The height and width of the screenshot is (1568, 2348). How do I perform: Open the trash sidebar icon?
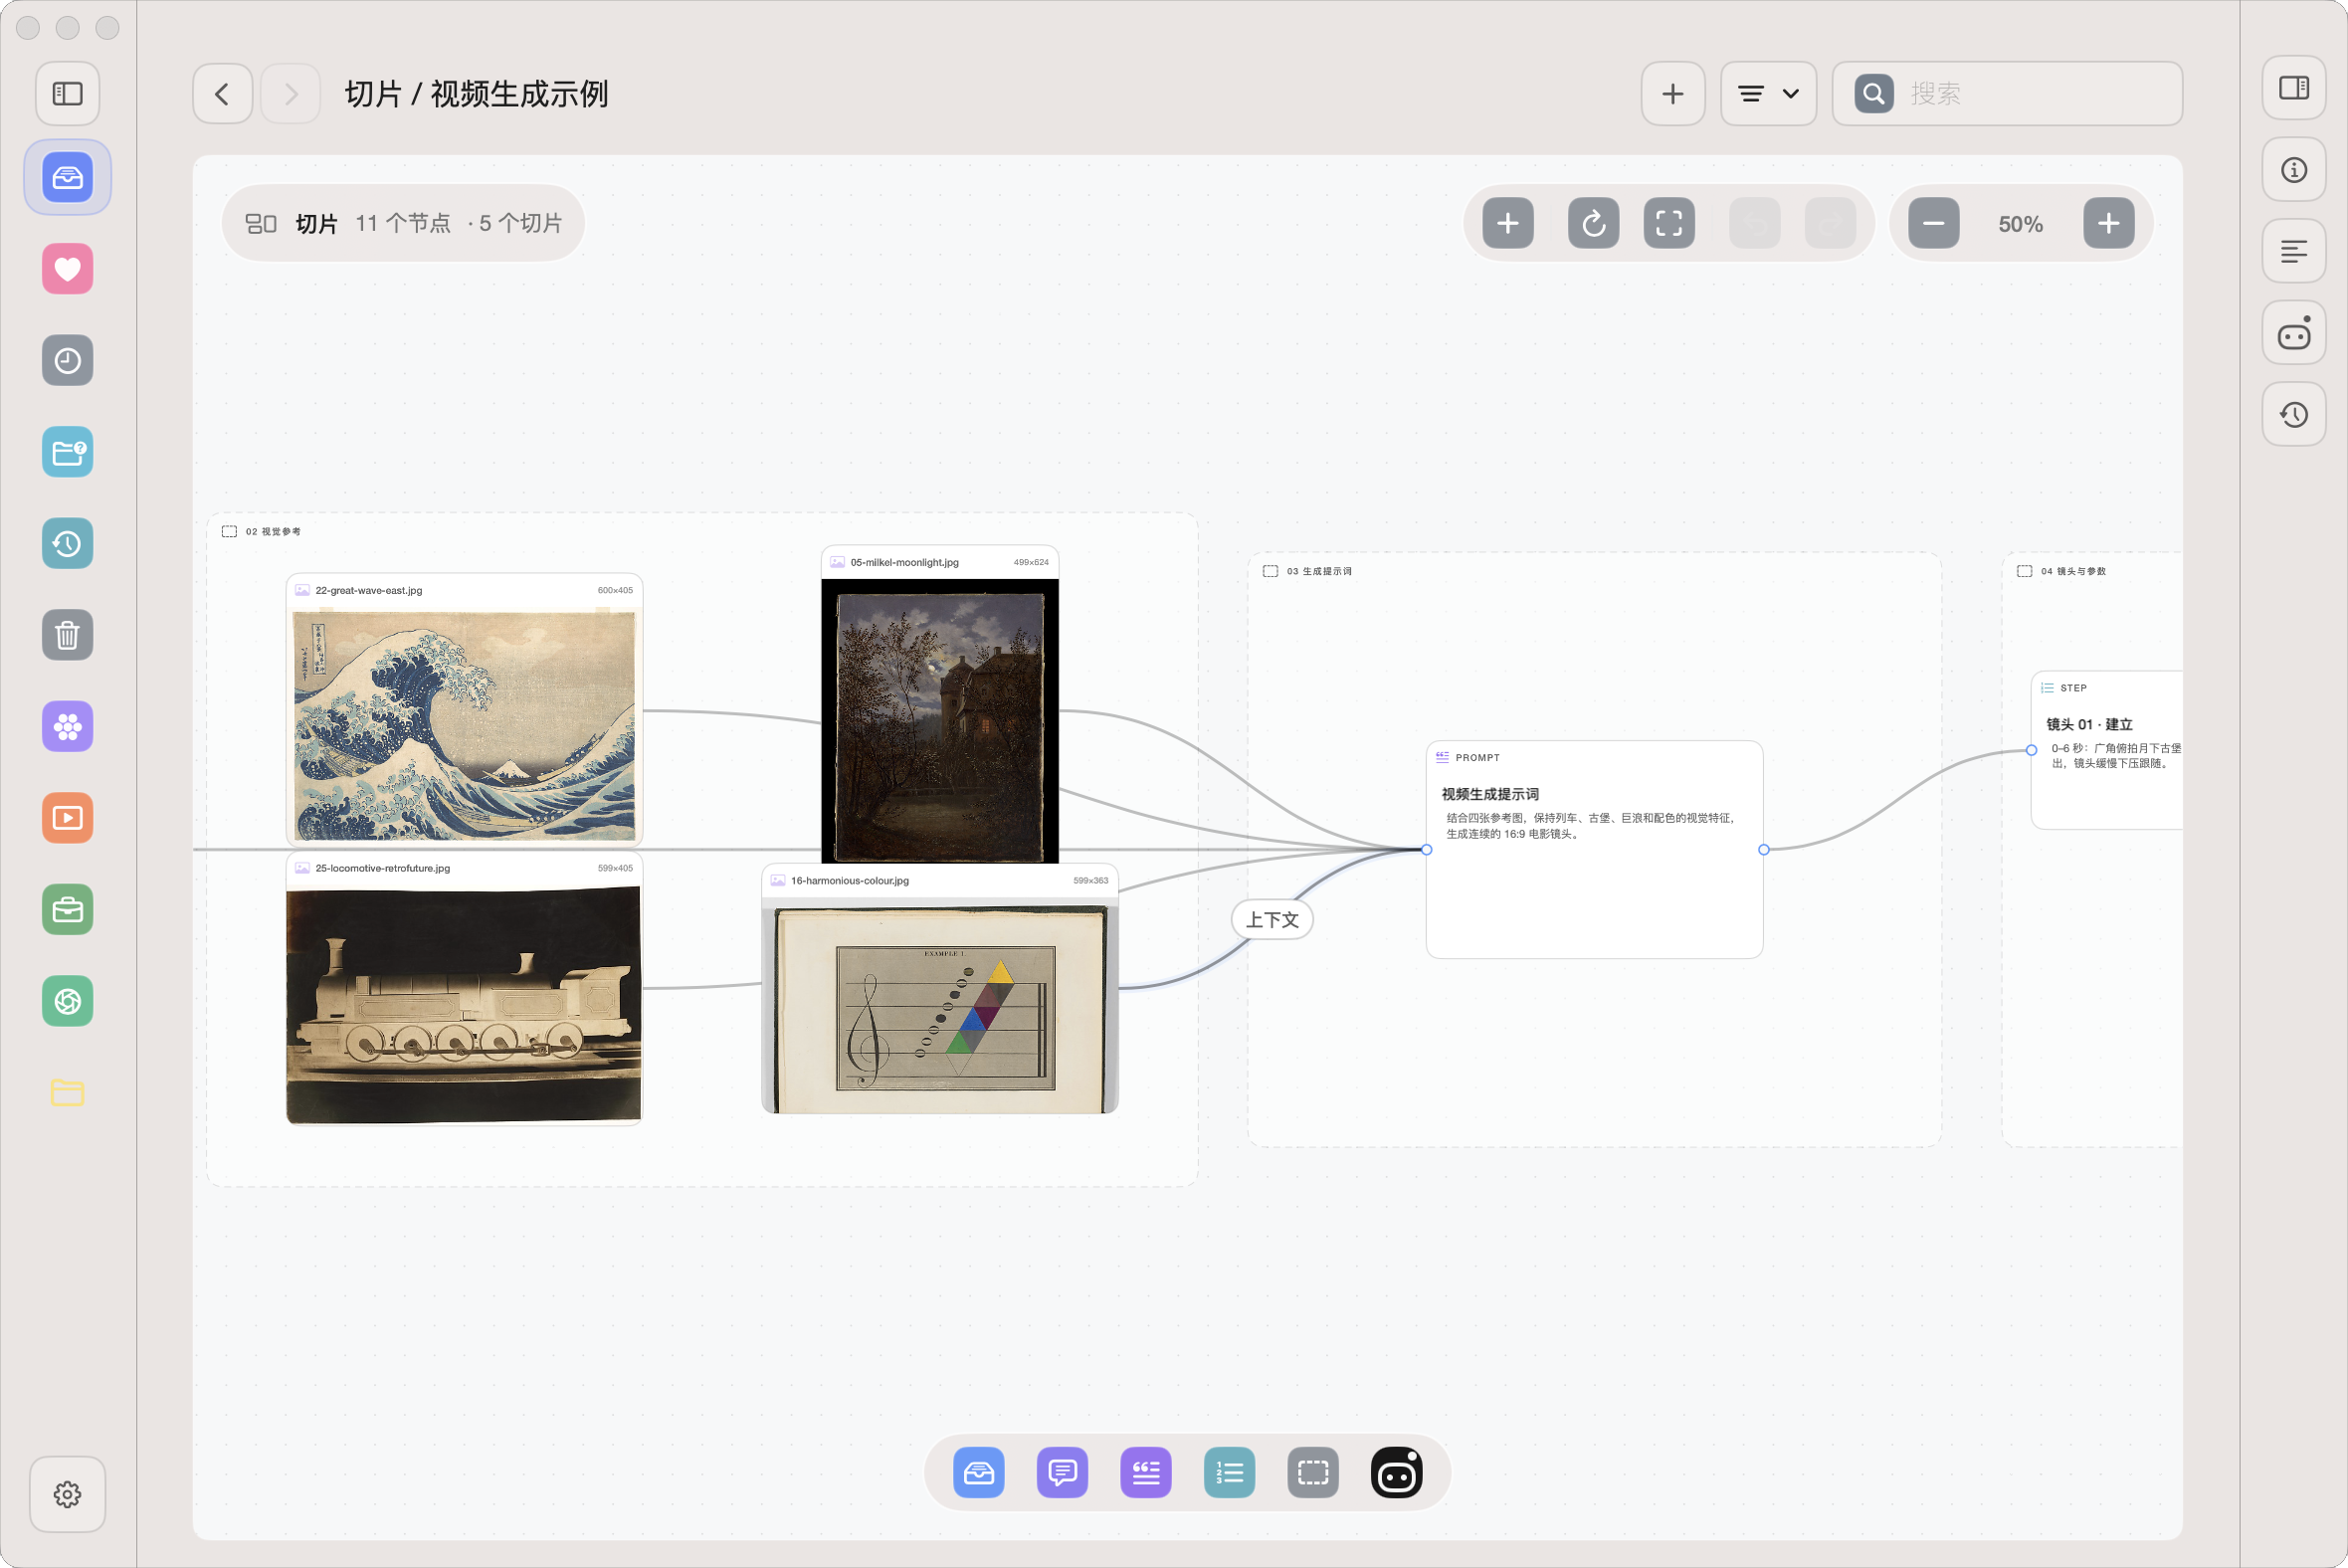67,635
